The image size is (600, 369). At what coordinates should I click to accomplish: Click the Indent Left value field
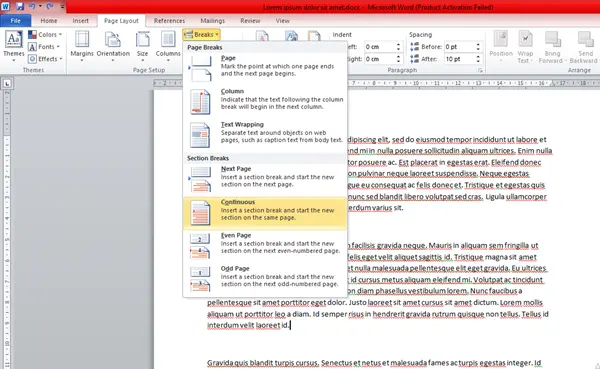pyautogui.click(x=379, y=47)
